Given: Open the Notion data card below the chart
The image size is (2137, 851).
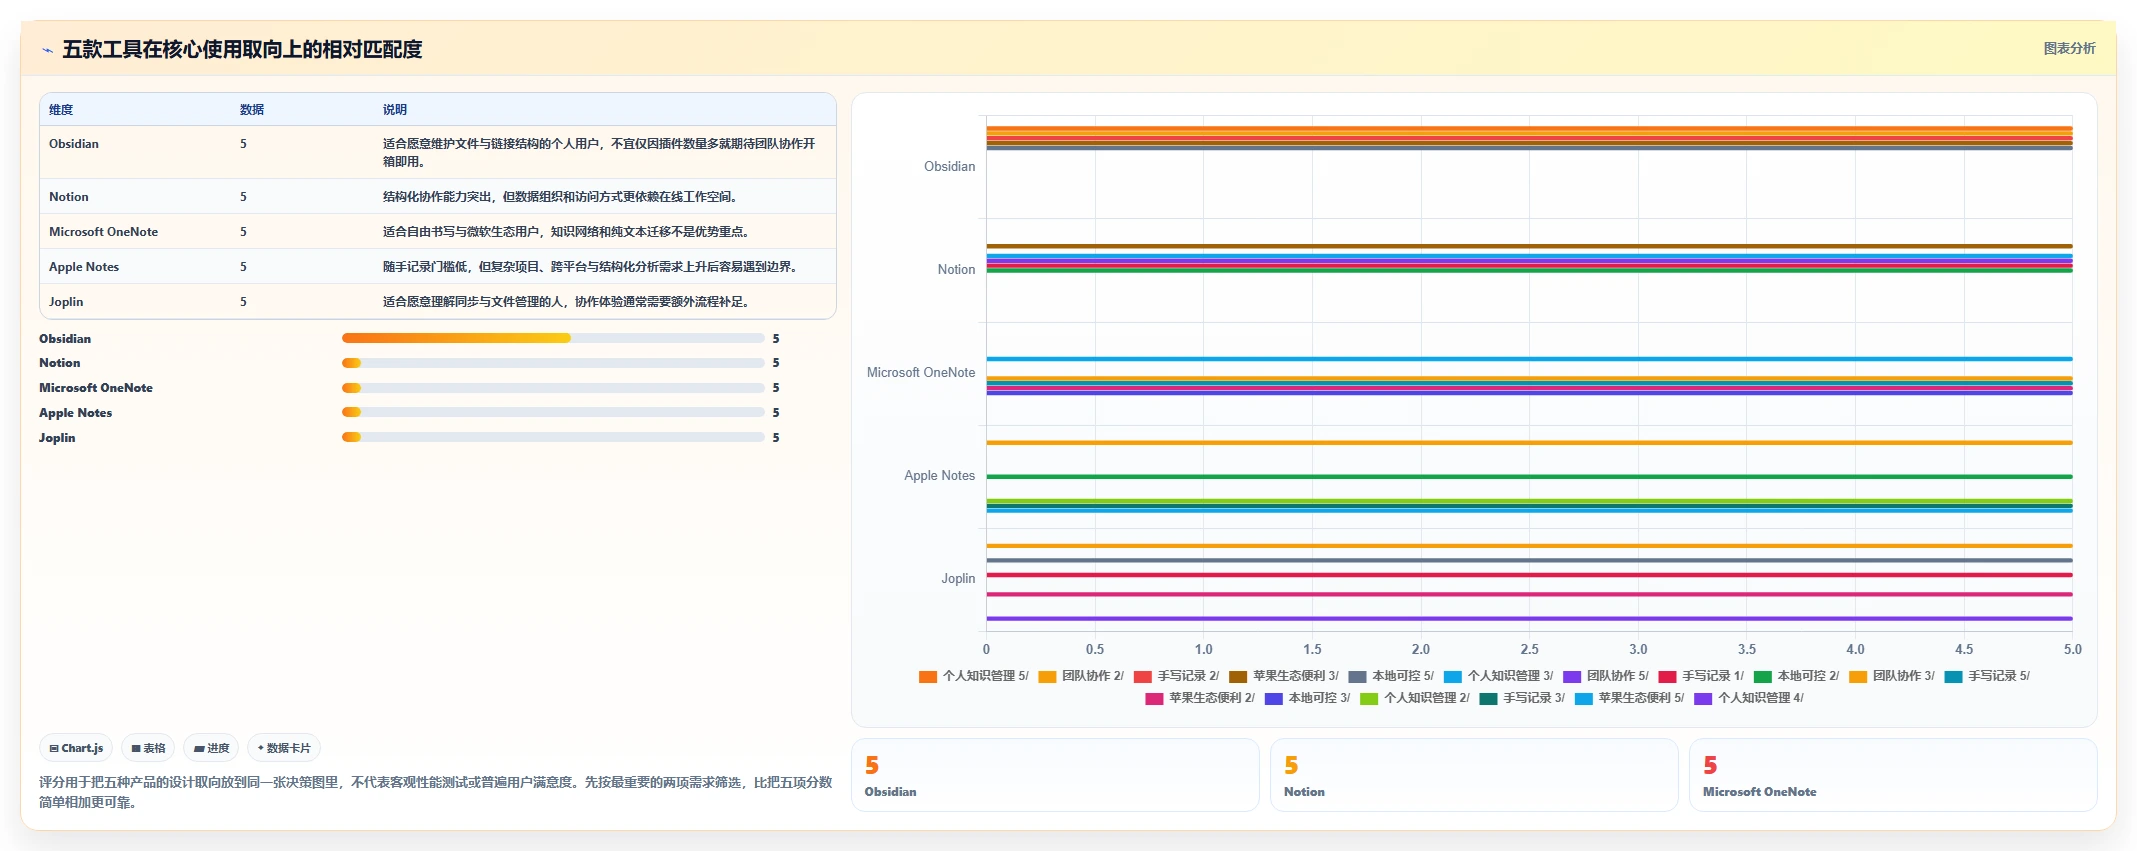Looking at the screenshot, I should (1474, 775).
